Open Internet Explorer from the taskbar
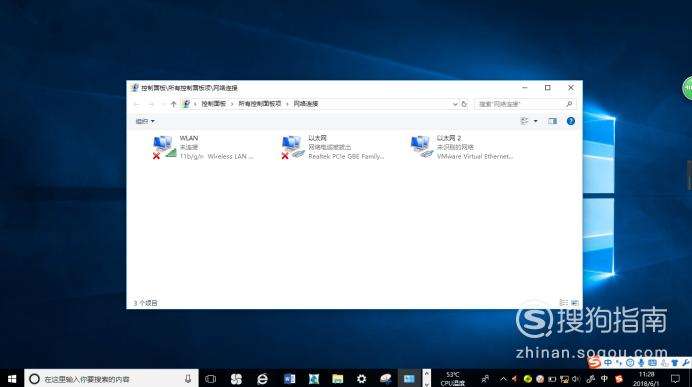Screen dimensions: 692x387 (x=263, y=379)
